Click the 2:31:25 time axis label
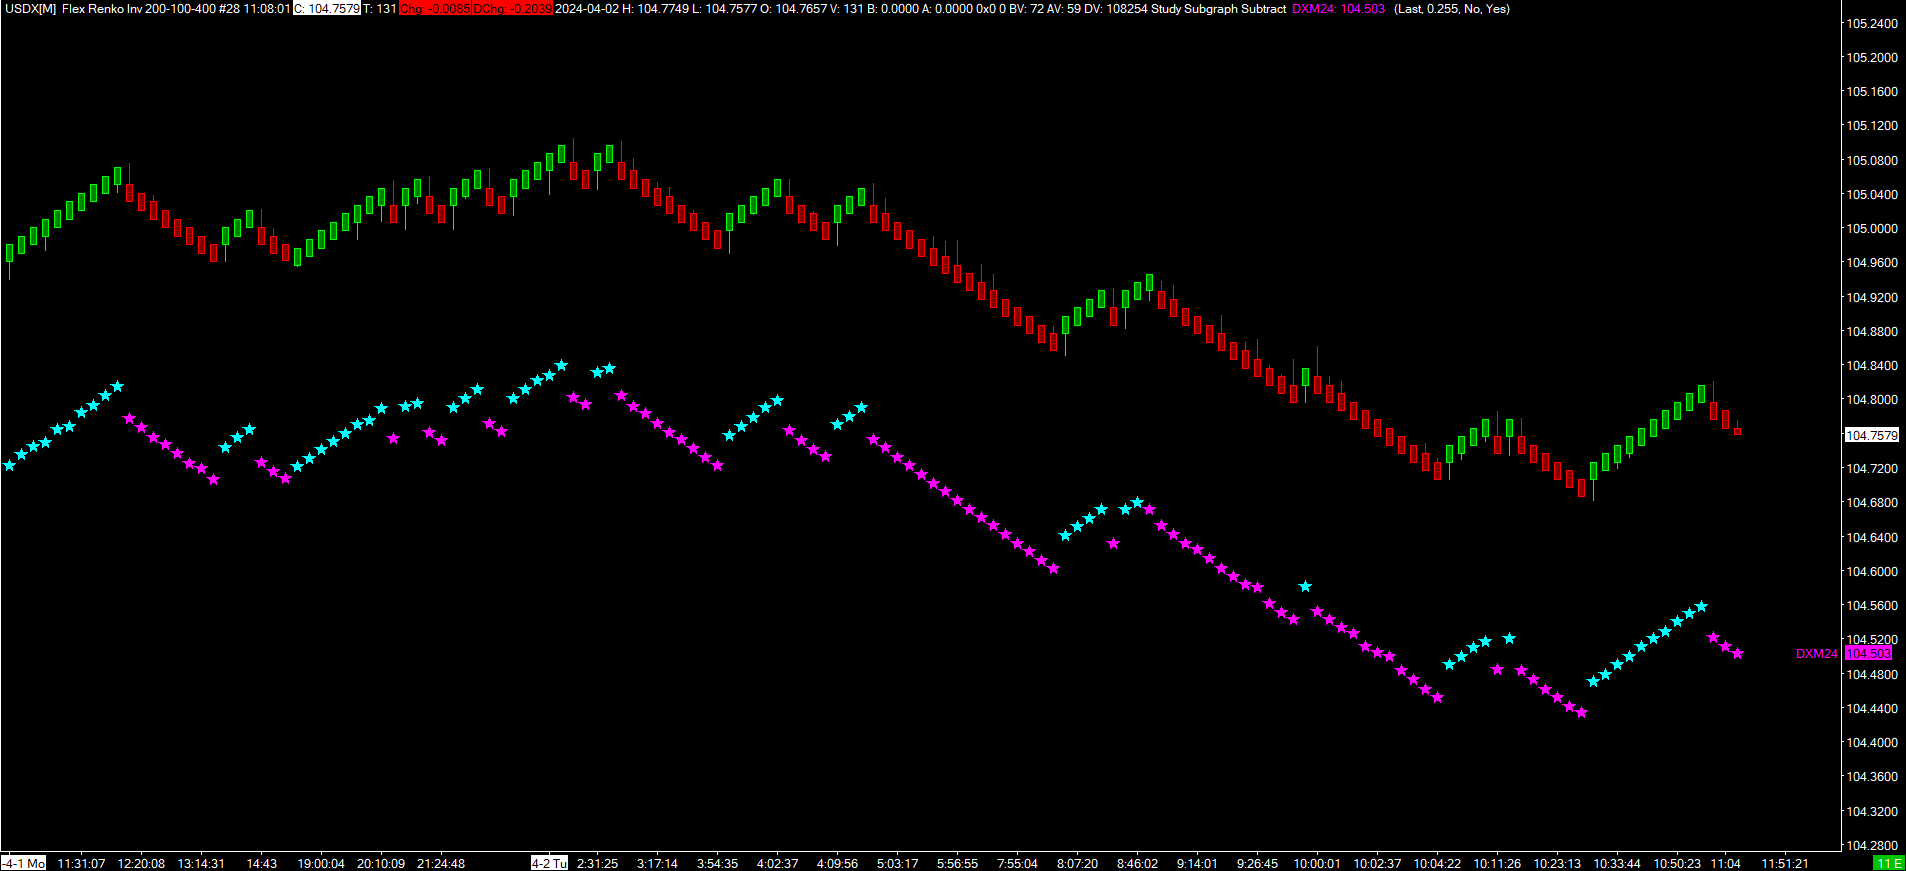1906x871 pixels. point(597,863)
